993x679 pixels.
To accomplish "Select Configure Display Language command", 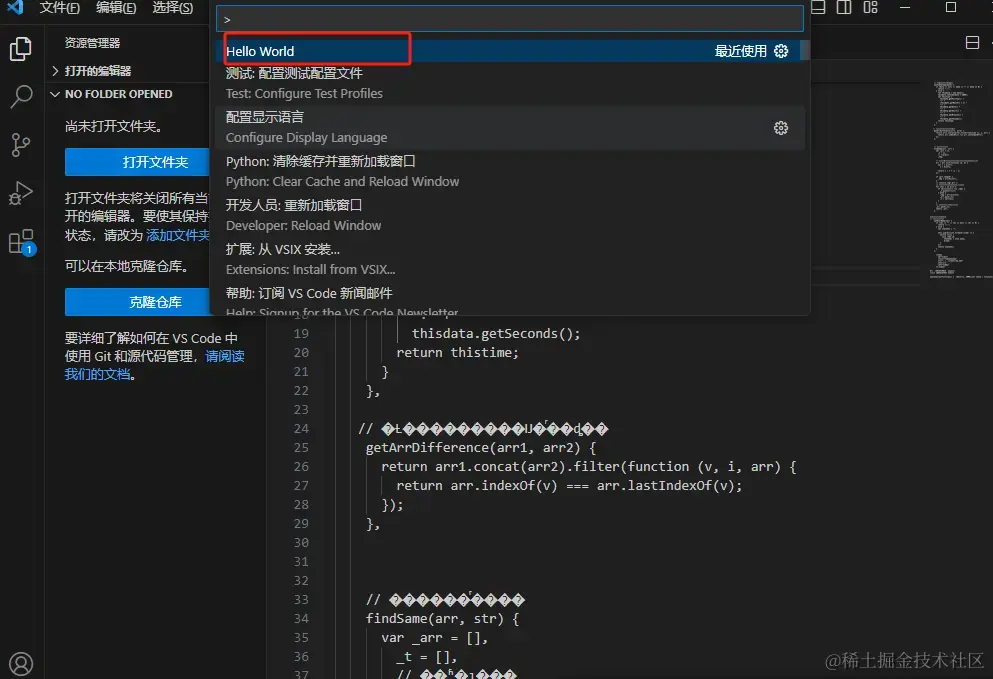I will tap(510, 127).
